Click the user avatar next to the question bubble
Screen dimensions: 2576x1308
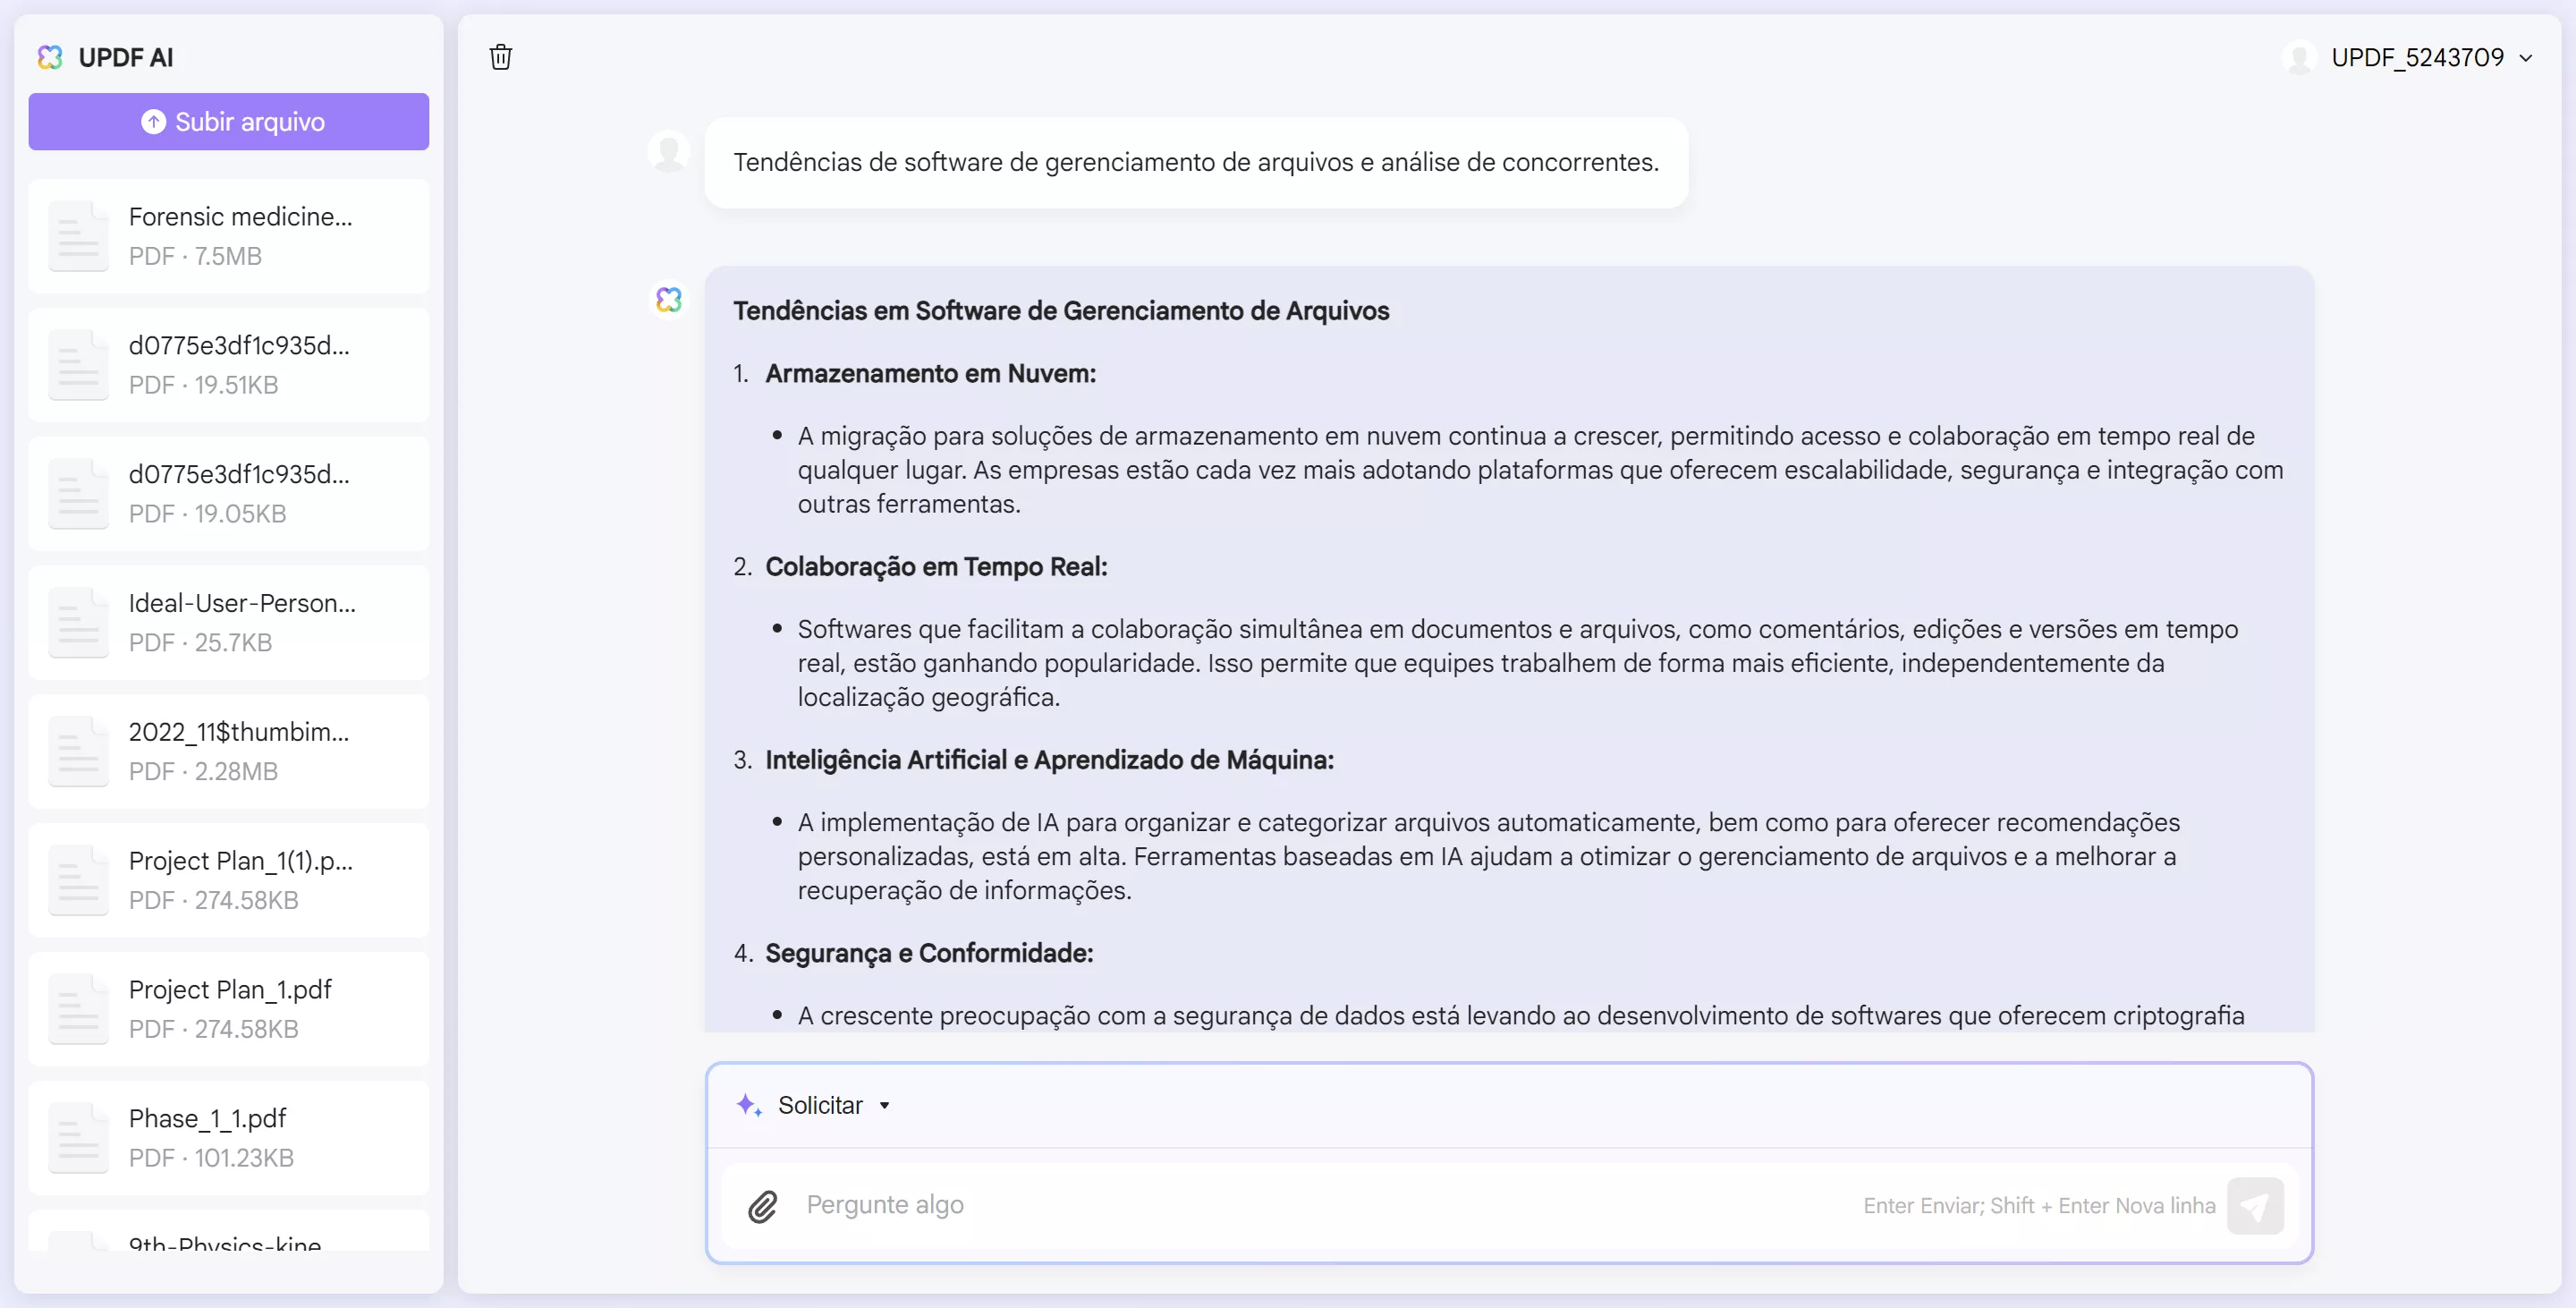point(668,151)
